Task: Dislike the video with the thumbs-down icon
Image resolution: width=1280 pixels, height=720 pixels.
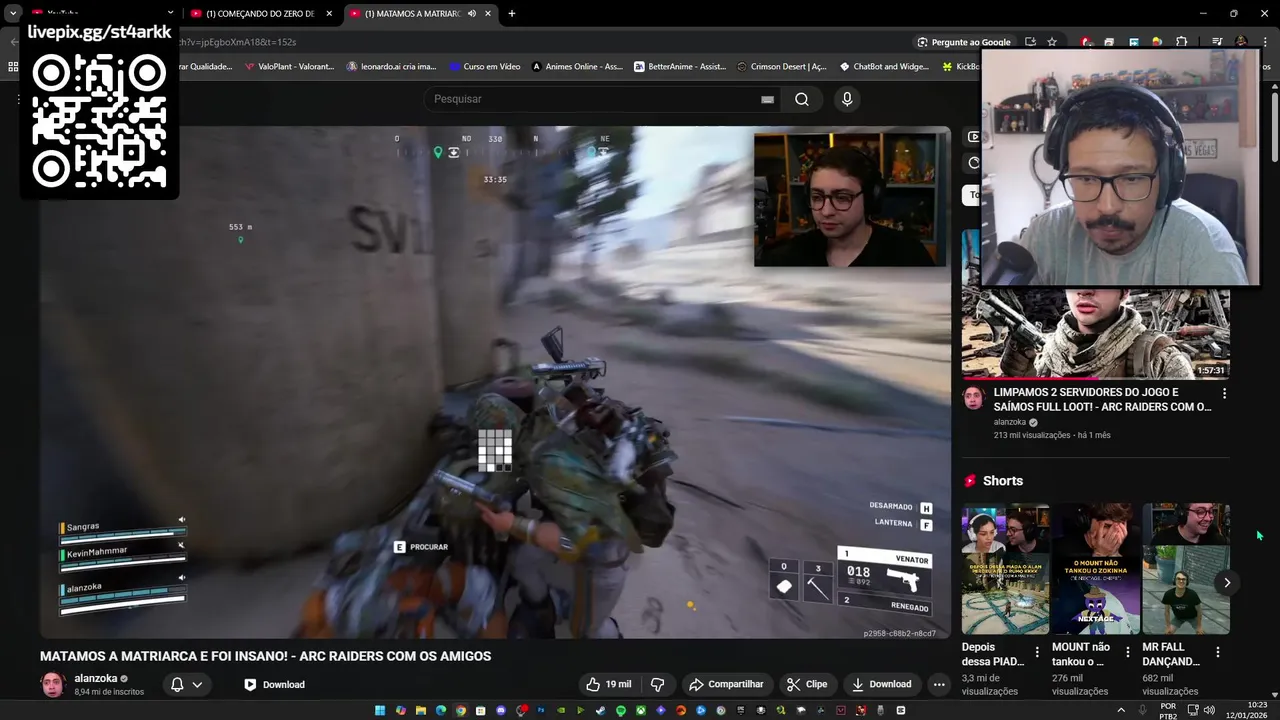Action: pyautogui.click(x=658, y=684)
